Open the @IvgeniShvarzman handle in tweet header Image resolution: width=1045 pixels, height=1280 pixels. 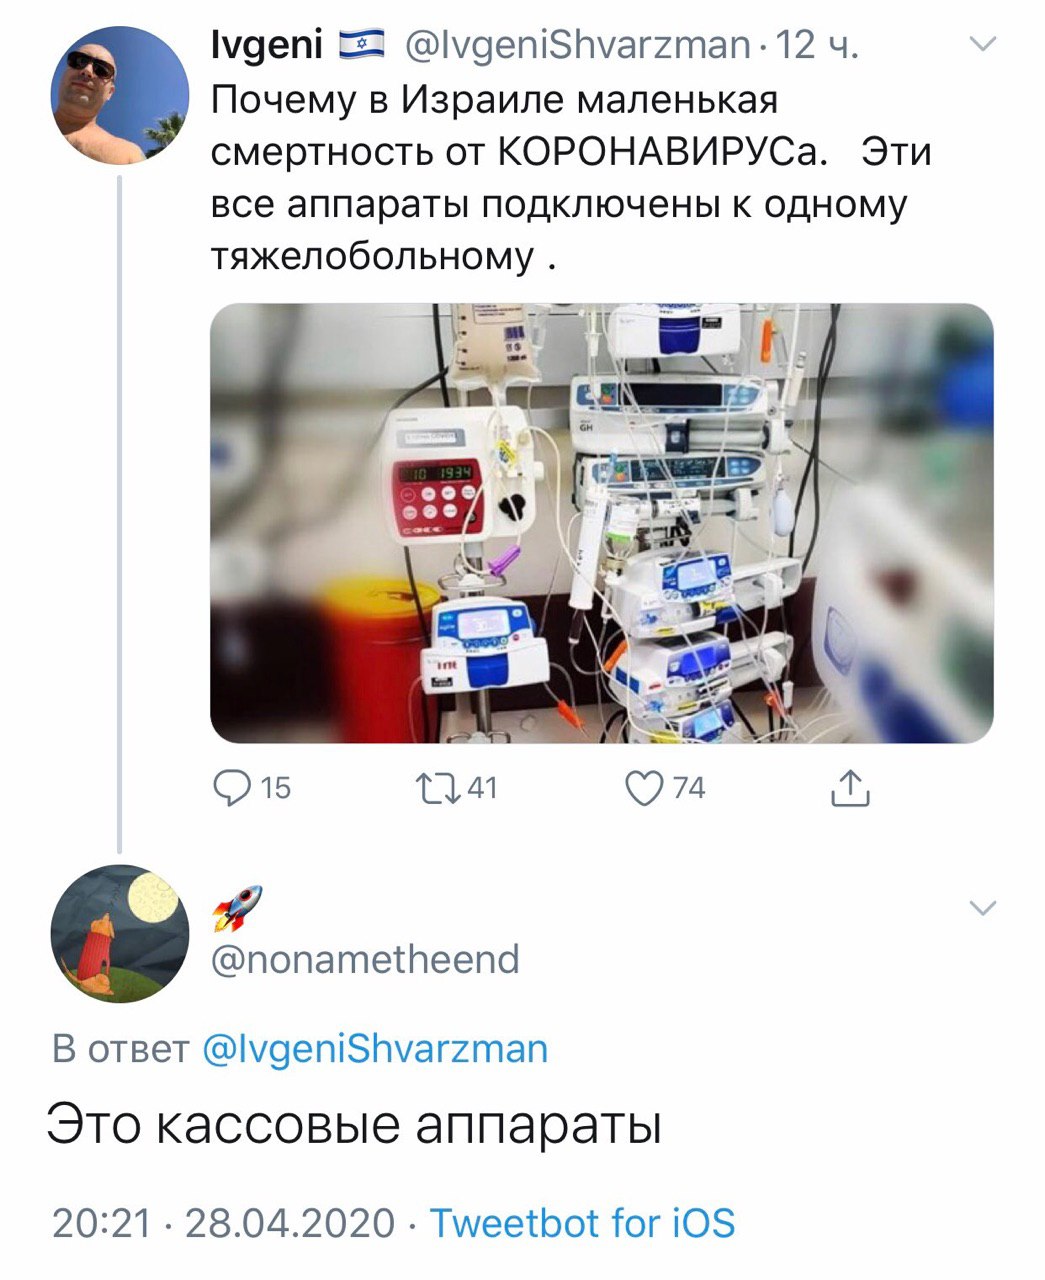[x=577, y=45]
